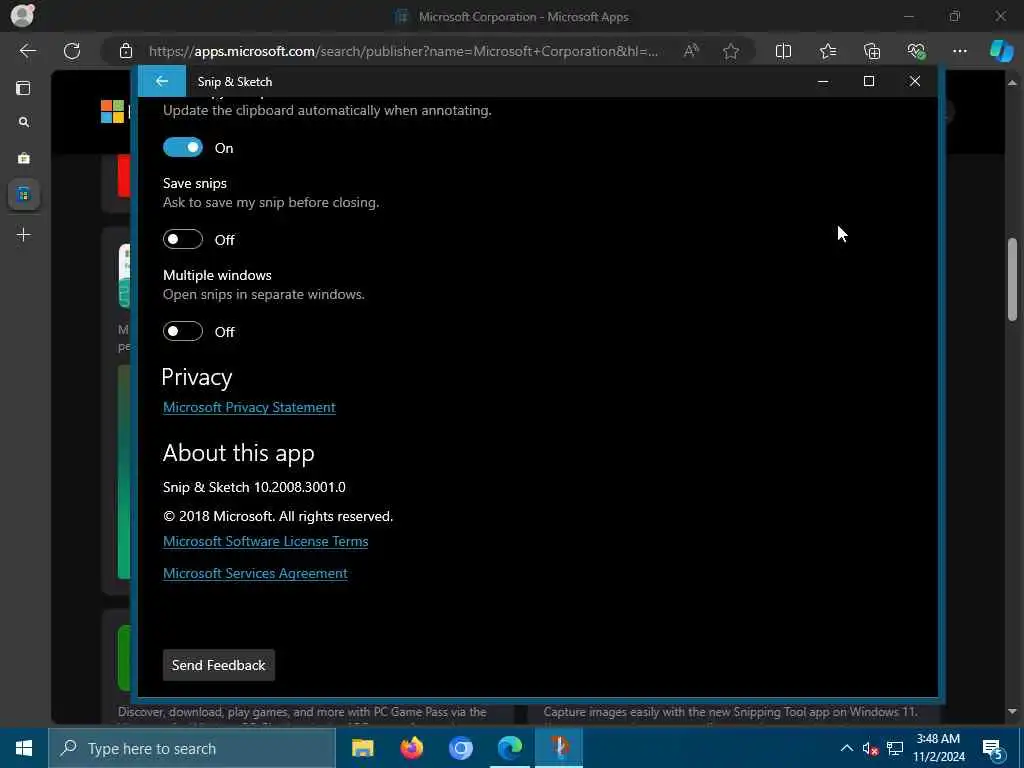
Task: Add page to favorites with star icon
Action: [x=731, y=51]
